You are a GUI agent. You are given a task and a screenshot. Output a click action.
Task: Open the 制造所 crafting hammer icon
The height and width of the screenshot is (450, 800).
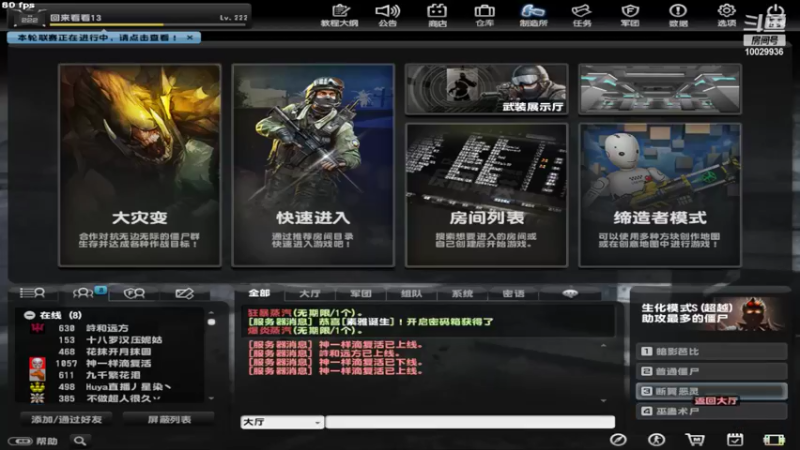533,15
